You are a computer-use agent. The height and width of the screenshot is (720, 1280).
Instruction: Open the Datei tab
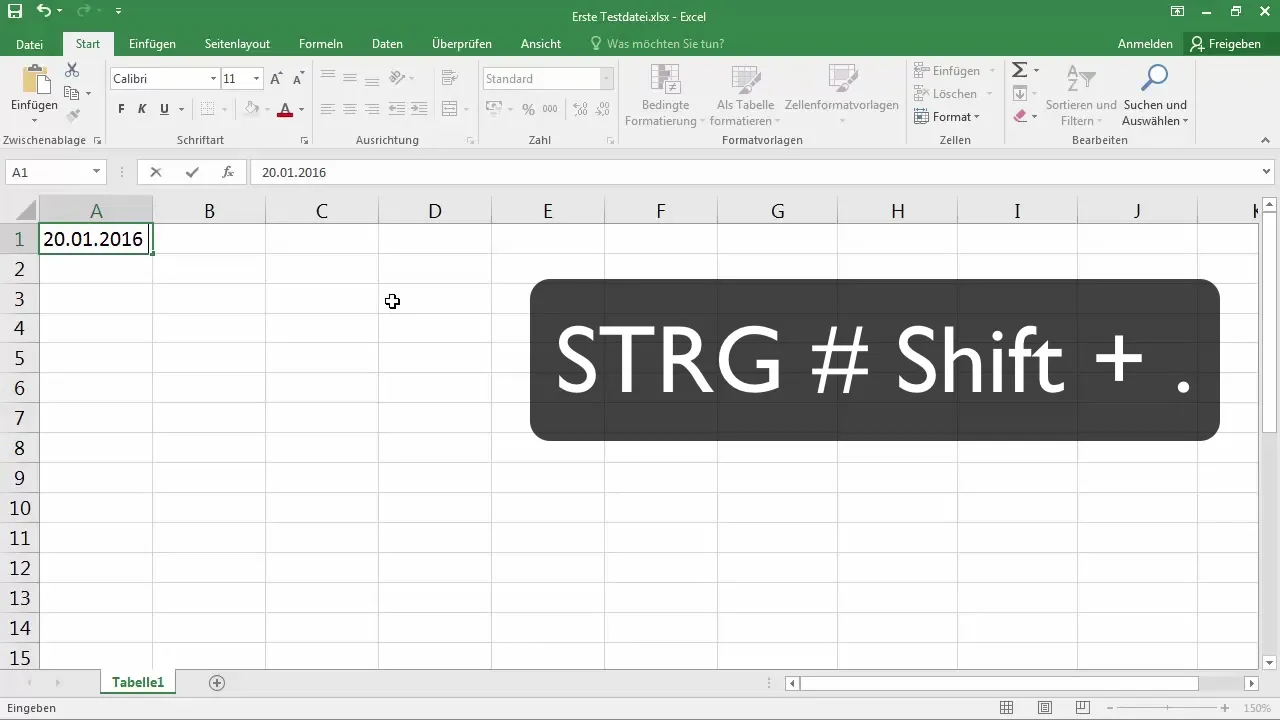pyautogui.click(x=30, y=44)
